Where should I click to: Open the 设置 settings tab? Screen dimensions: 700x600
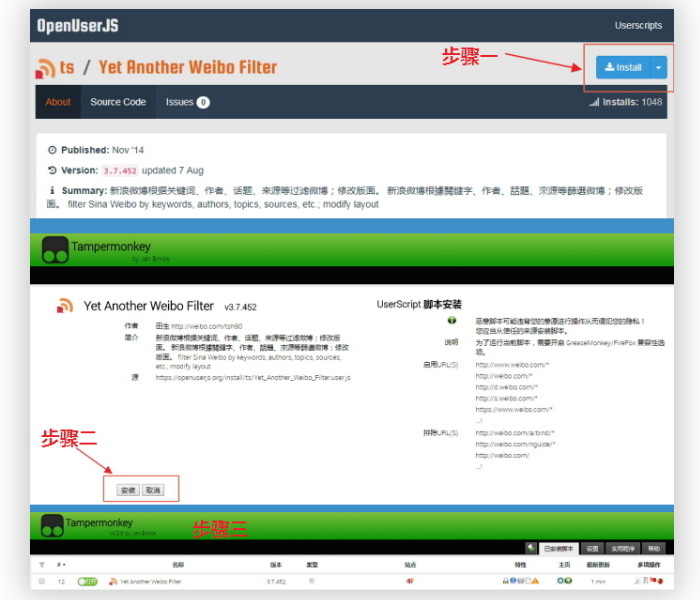click(592, 549)
